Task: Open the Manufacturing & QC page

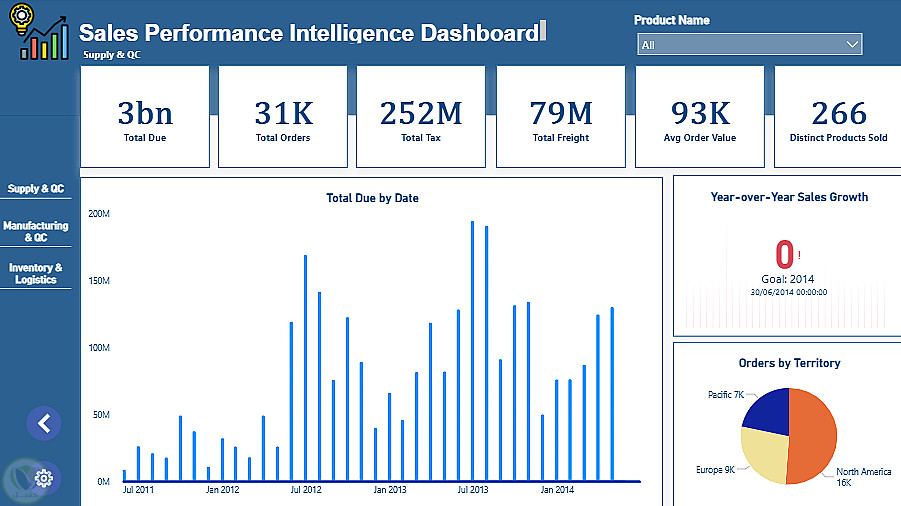Action: point(37,232)
